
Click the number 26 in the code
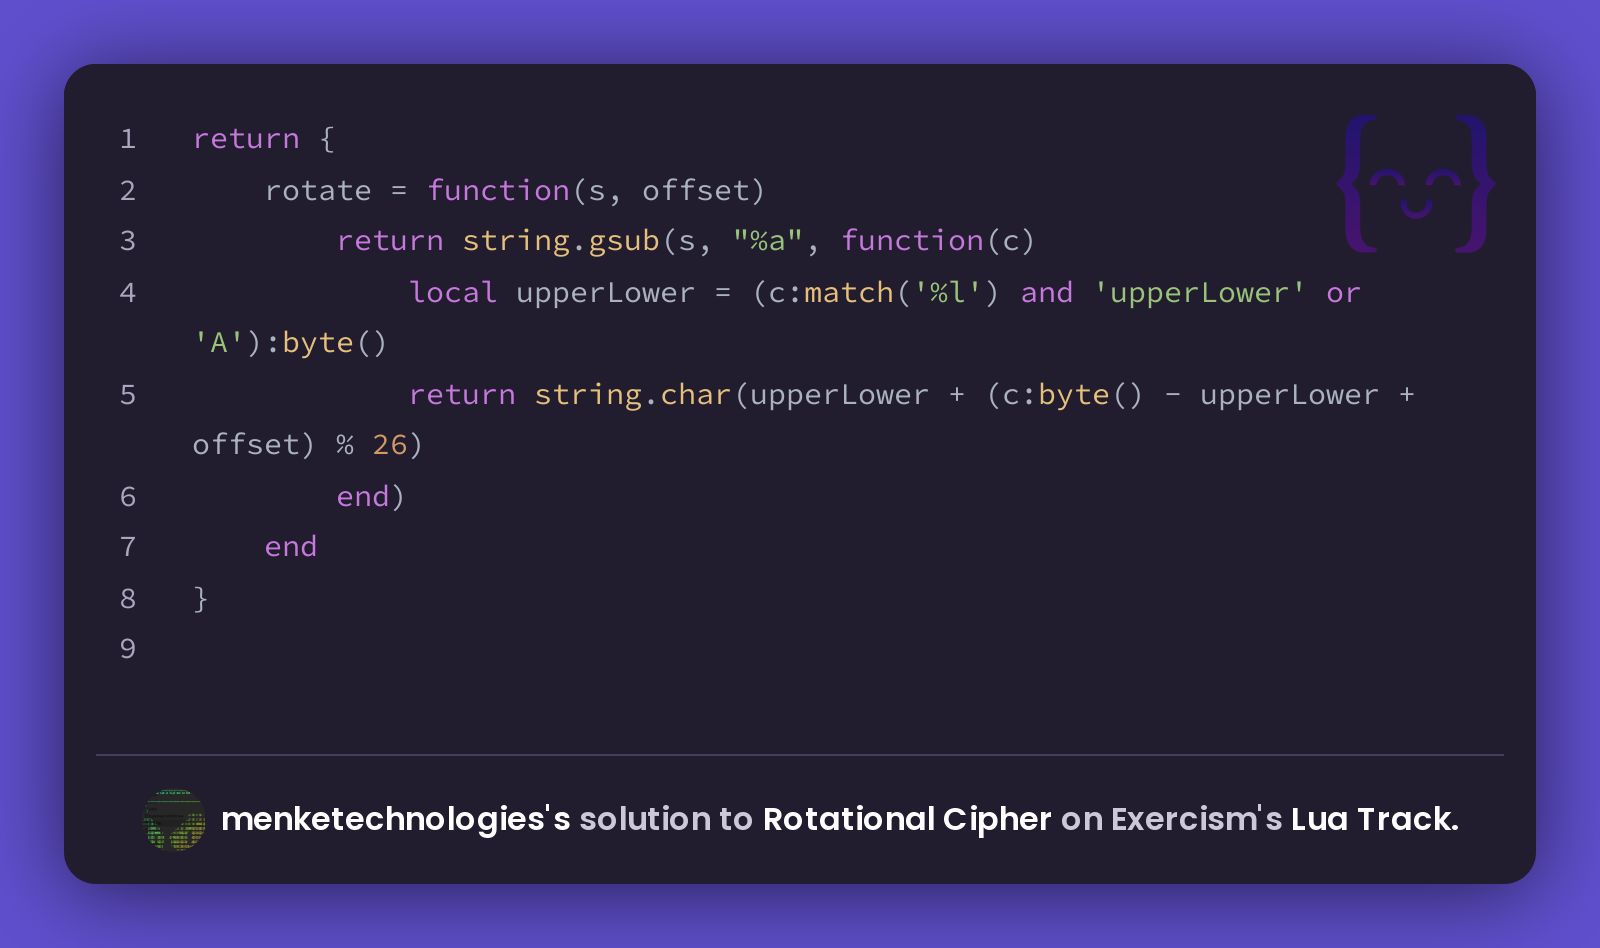[390, 444]
